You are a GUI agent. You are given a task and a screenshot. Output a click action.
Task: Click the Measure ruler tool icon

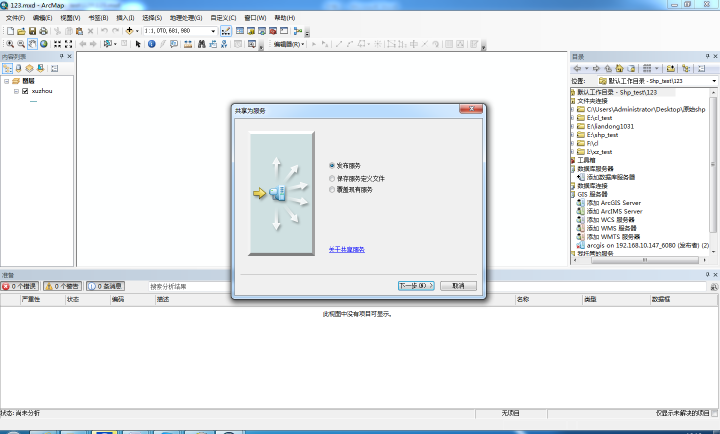188,44
